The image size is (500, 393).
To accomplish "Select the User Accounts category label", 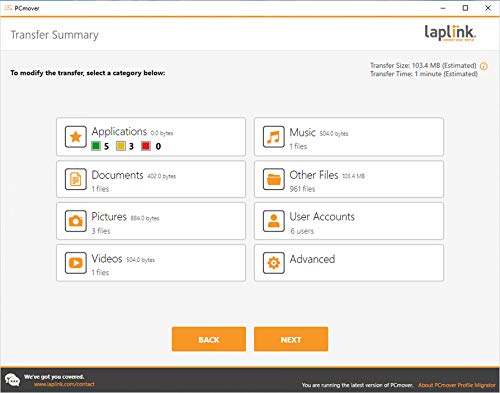I will (x=322, y=217).
